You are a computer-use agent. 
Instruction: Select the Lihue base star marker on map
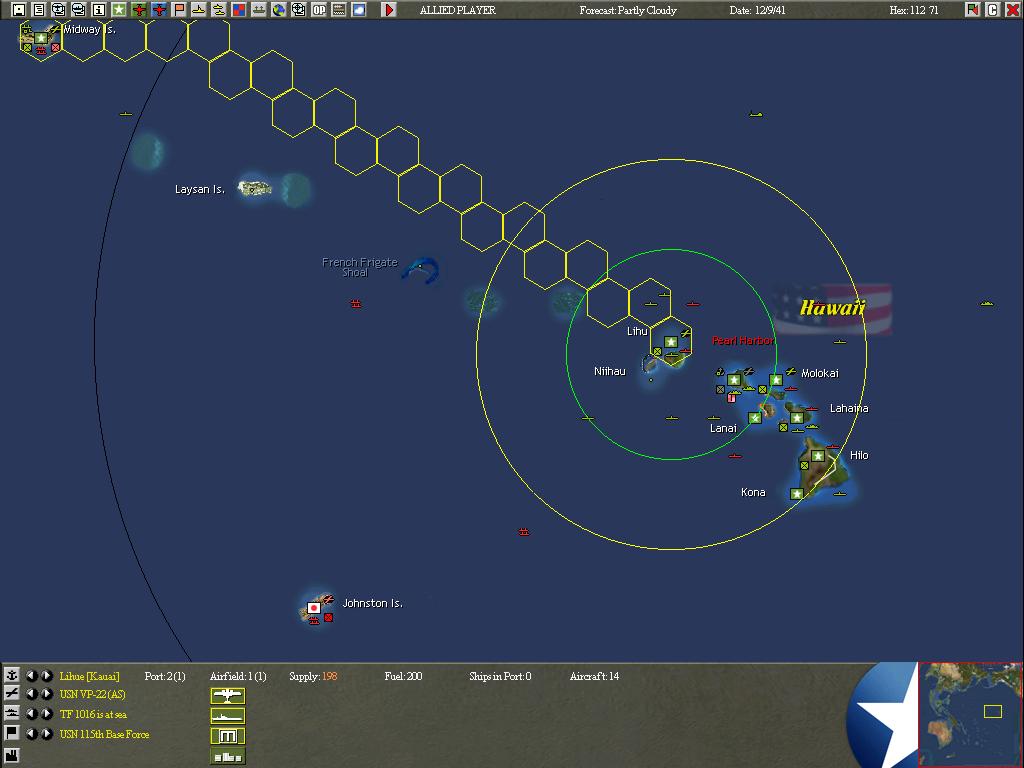[x=671, y=342]
